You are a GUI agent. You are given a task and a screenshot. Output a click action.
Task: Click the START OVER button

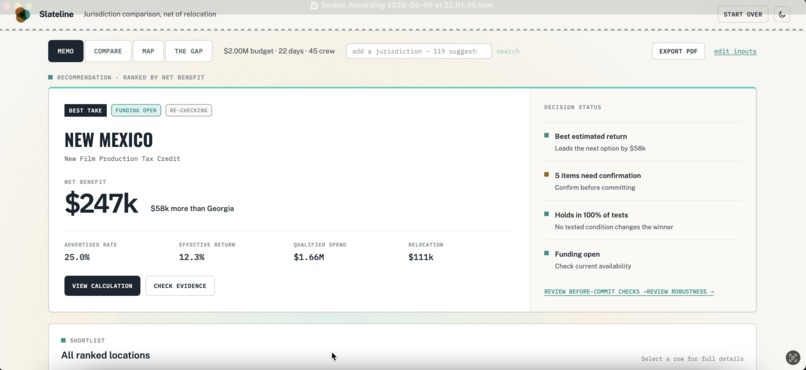pos(743,14)
